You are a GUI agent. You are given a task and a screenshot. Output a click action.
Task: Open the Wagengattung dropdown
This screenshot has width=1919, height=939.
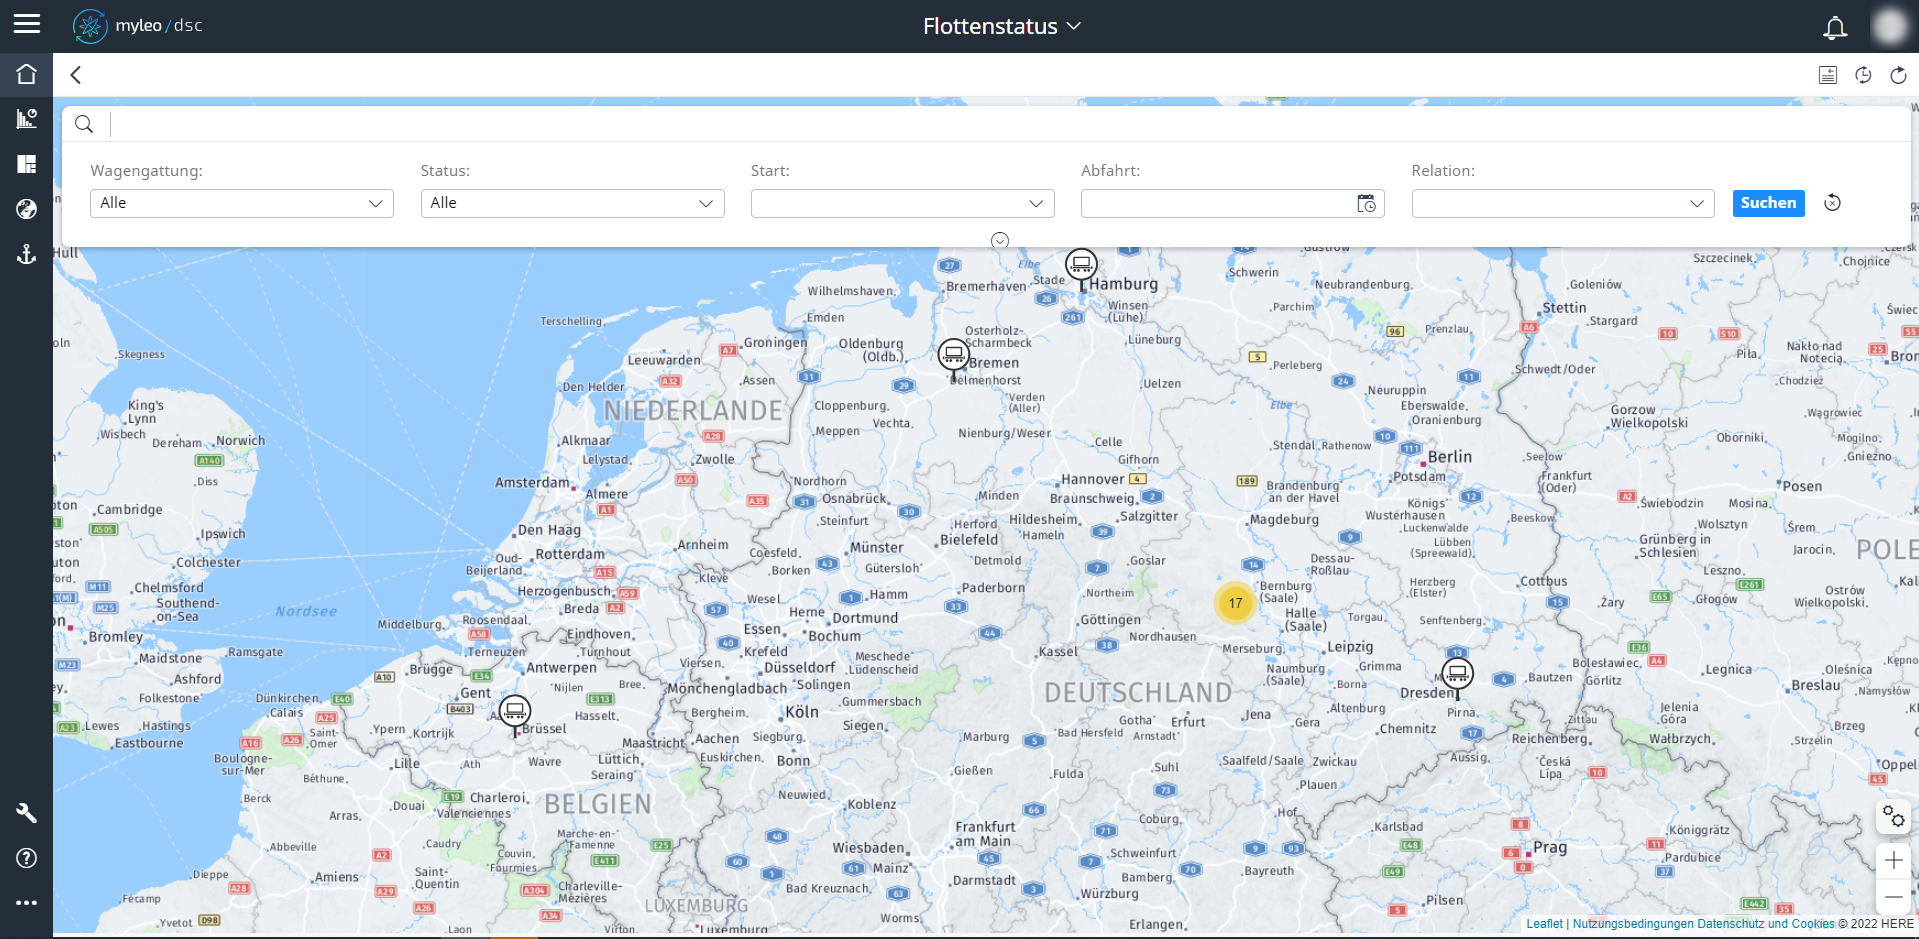(x=242, y=203)
